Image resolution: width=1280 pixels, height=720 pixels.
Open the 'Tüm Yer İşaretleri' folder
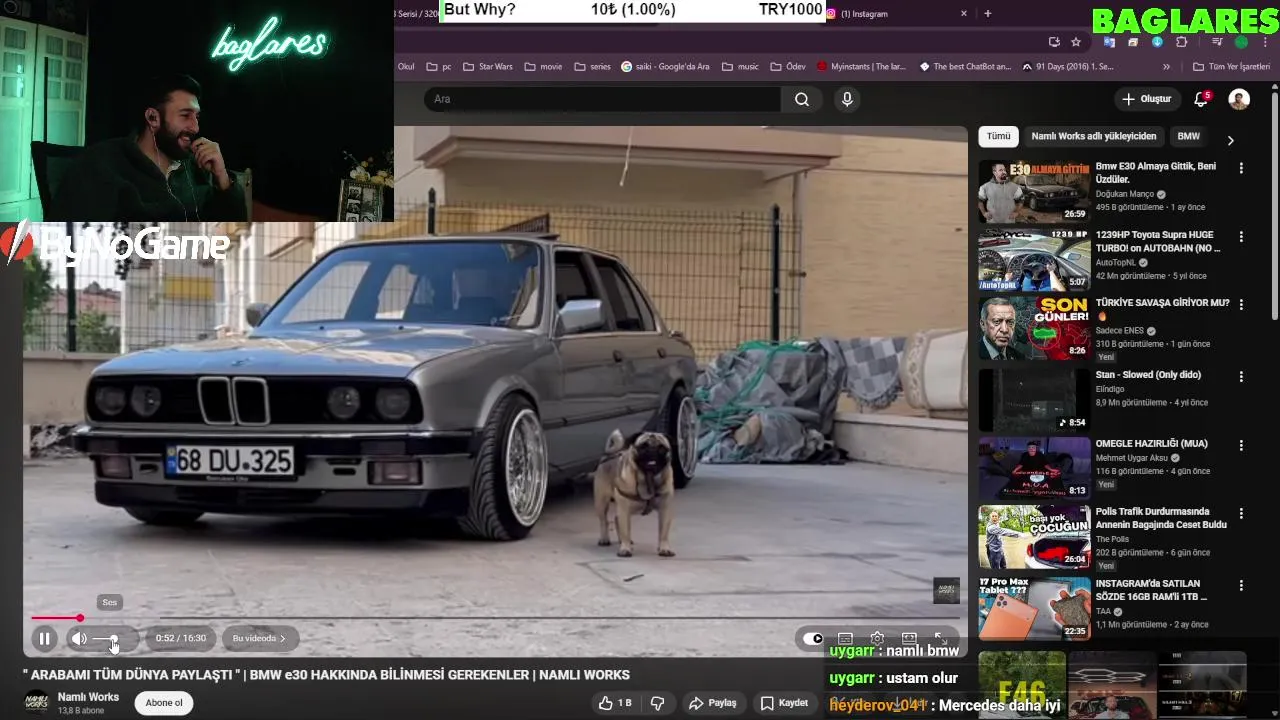point(1231,67)
